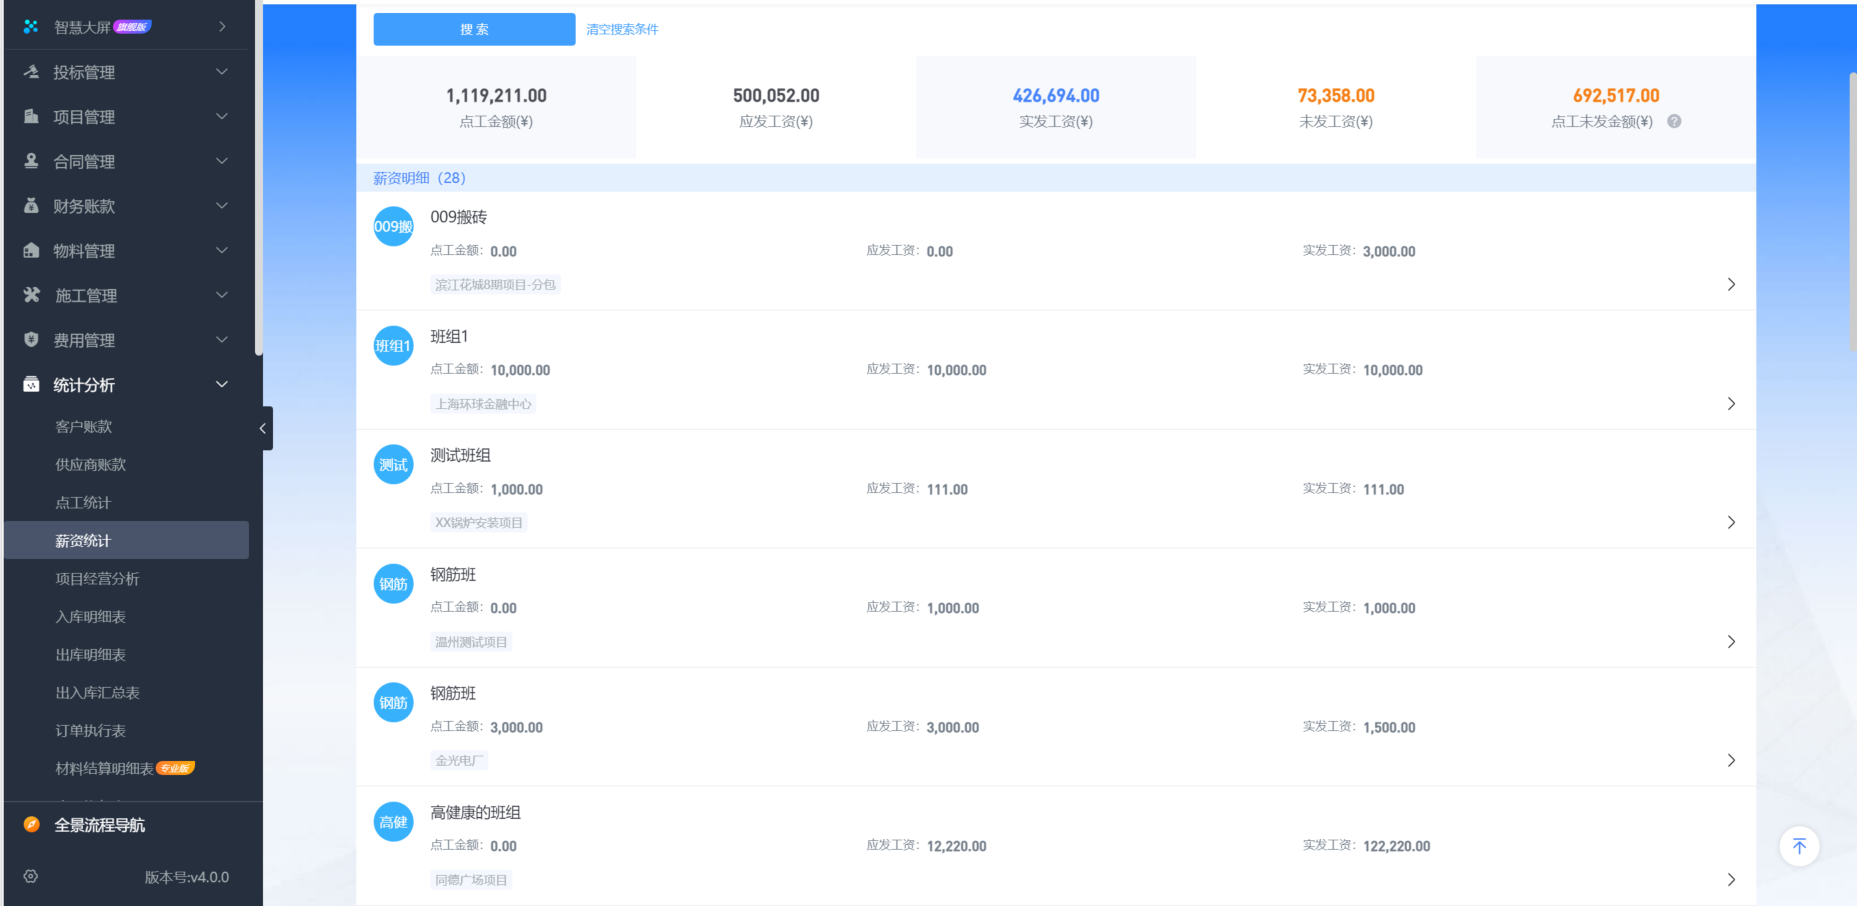Viewport: 1857px width, 906px height.
Task: Open details arrow for 009搬砖 row
Action: point(1731,285)
